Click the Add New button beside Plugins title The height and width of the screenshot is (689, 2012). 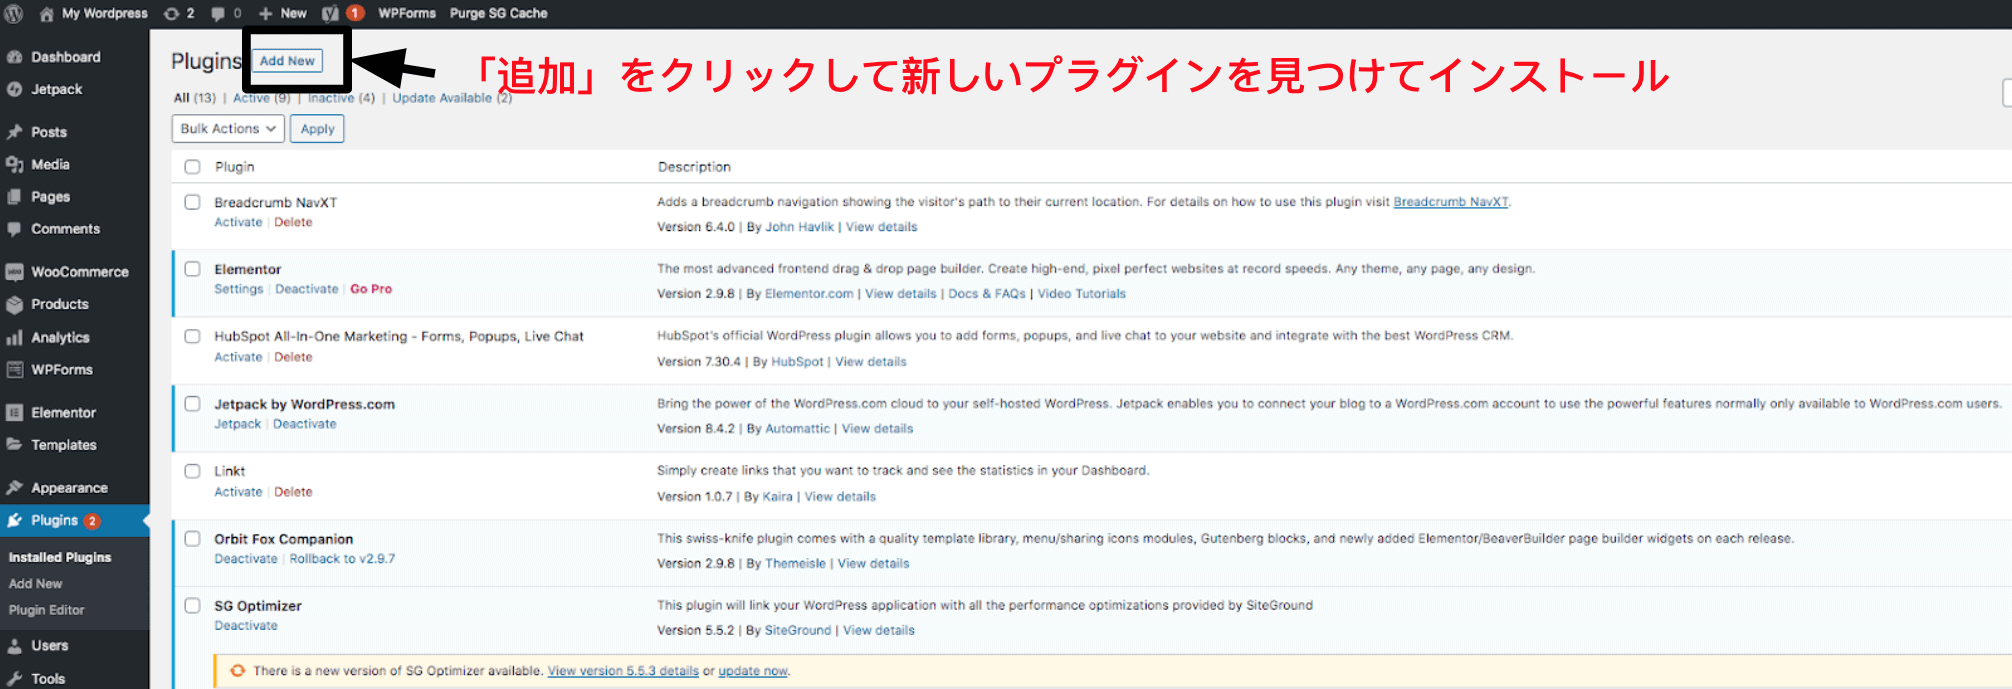pos(287,61)
